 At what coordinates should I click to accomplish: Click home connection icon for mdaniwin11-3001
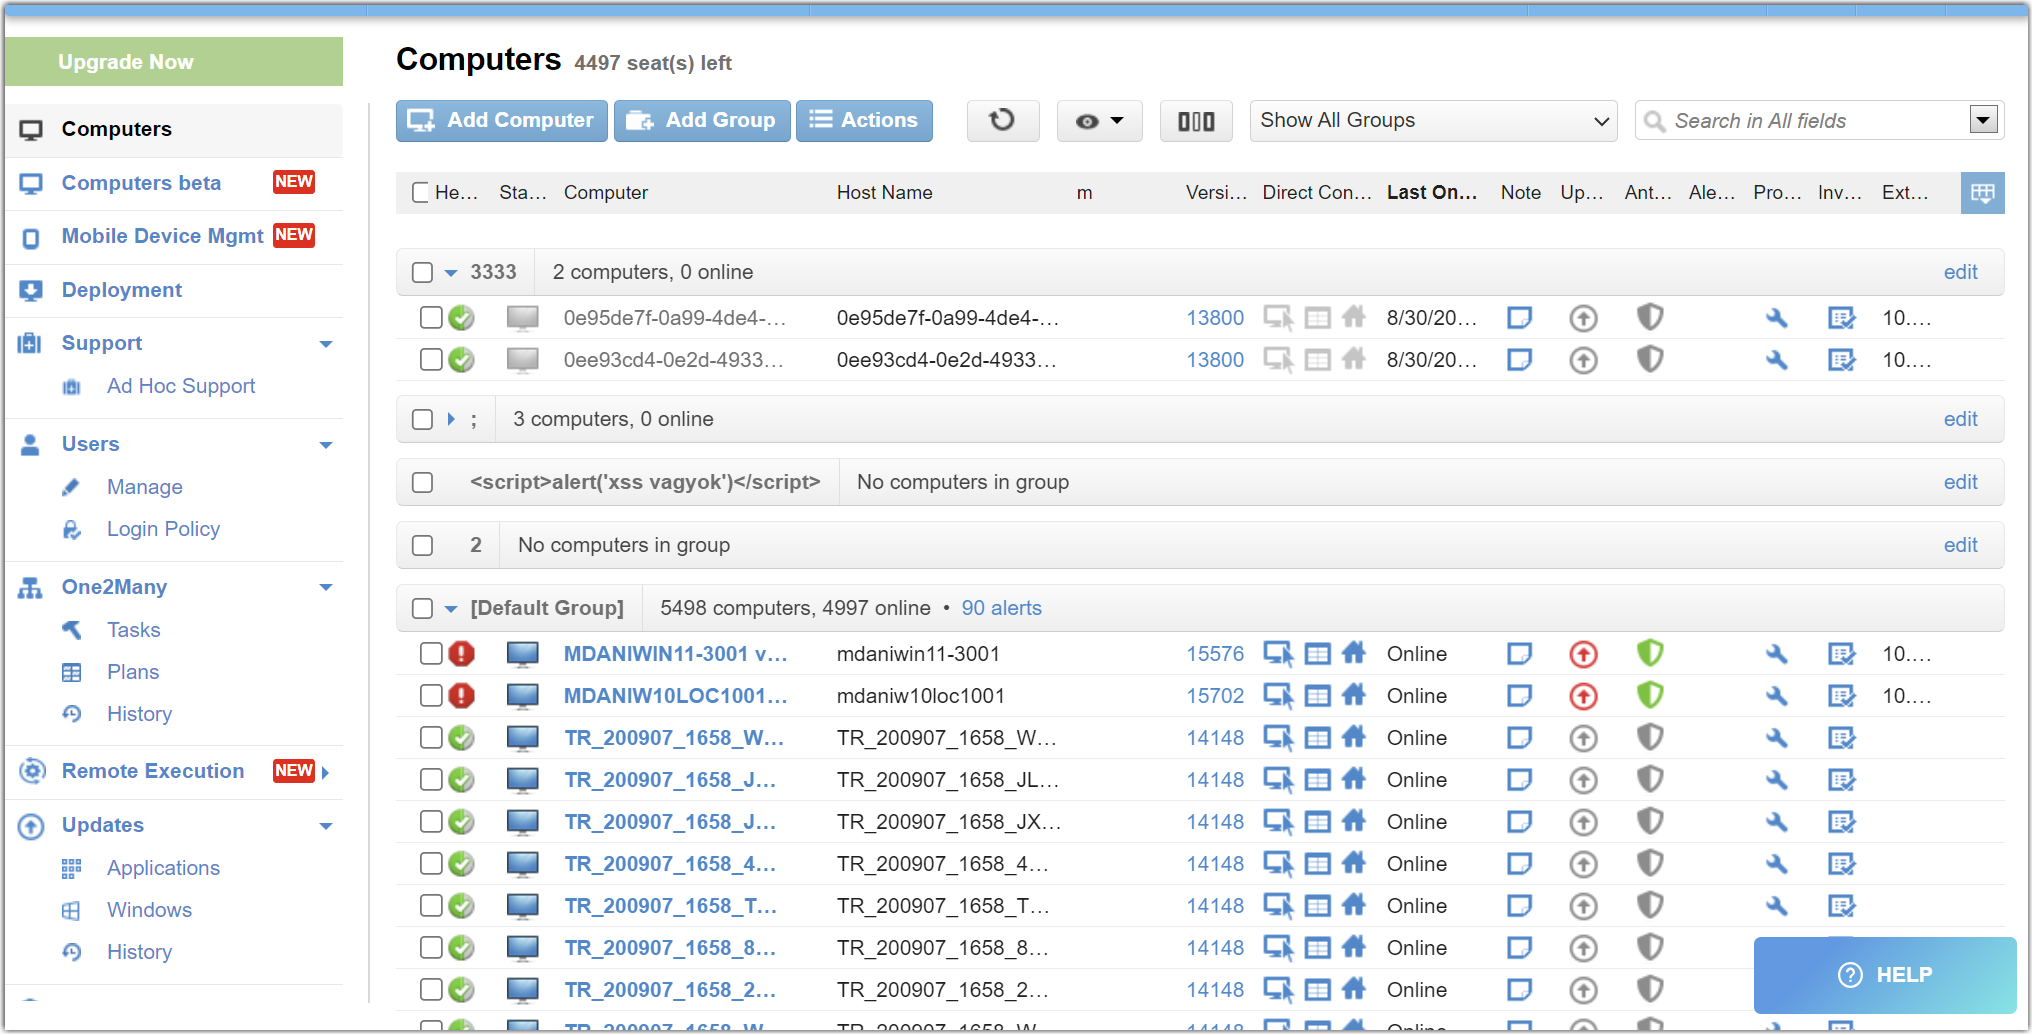point(1354,654)
